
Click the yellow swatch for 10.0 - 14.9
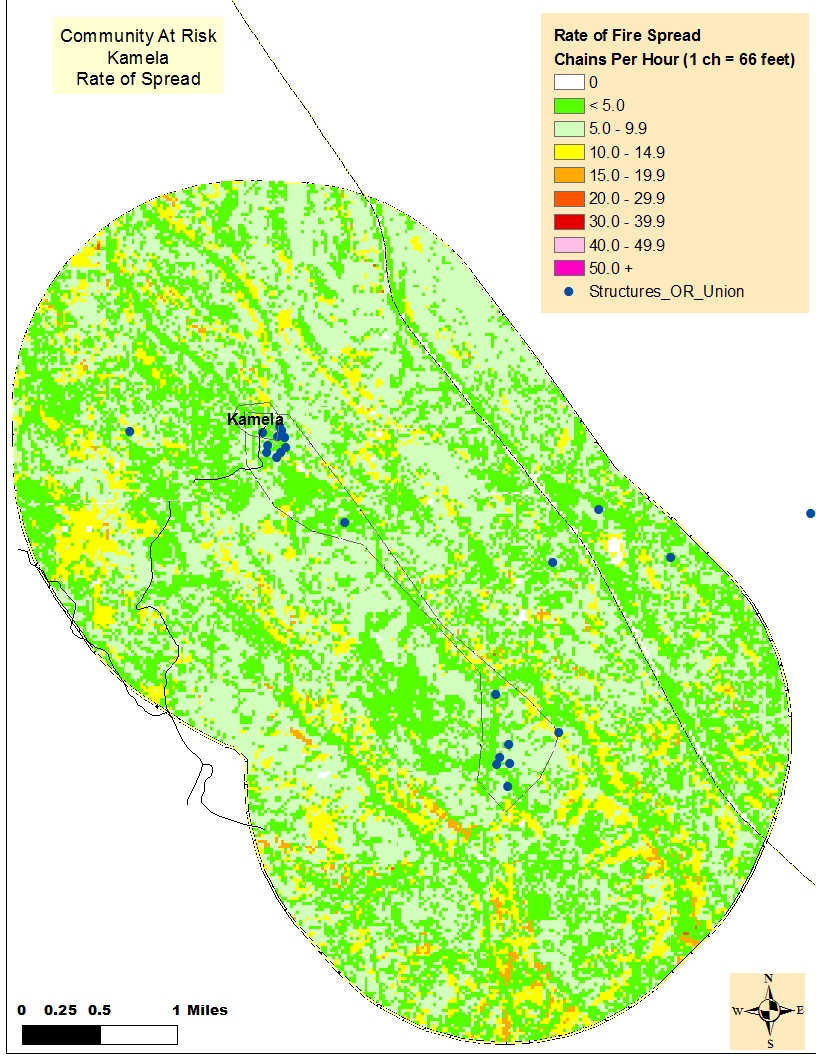pyautogui.click(x=569, y=152)
